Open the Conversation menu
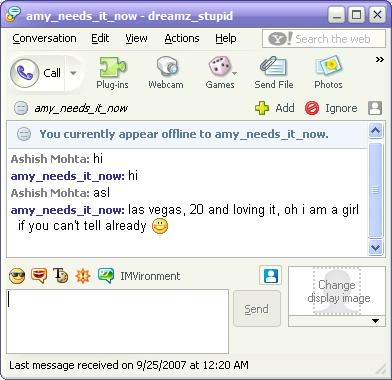The width and height of the screenshot is (392, 380). [x=44, y=38]
